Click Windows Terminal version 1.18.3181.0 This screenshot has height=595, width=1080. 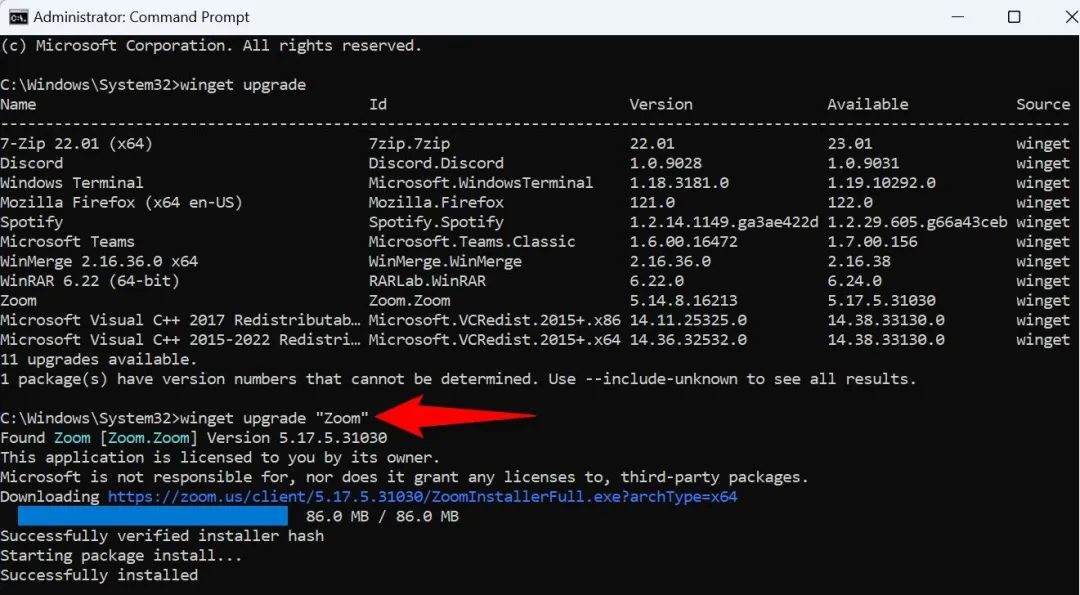(x=679, y=183)
